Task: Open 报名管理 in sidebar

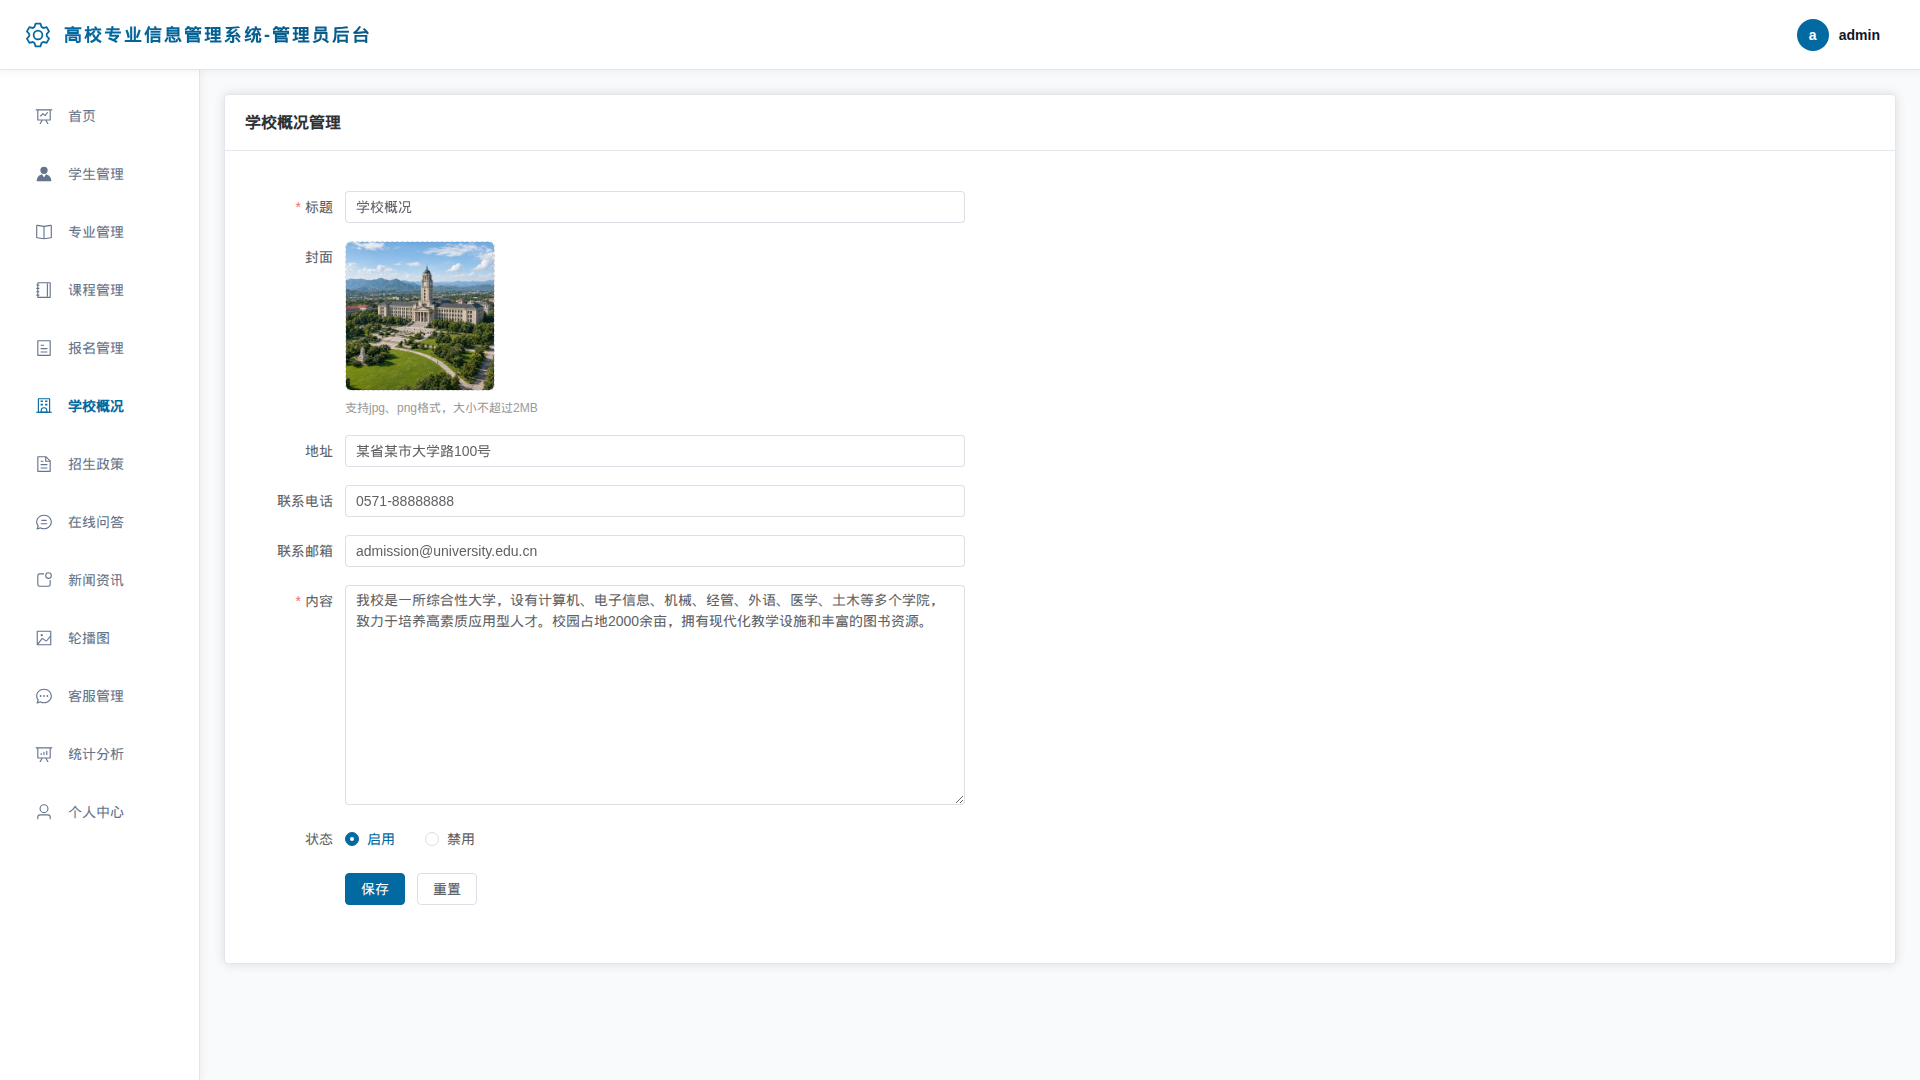Action: [100, 348]
